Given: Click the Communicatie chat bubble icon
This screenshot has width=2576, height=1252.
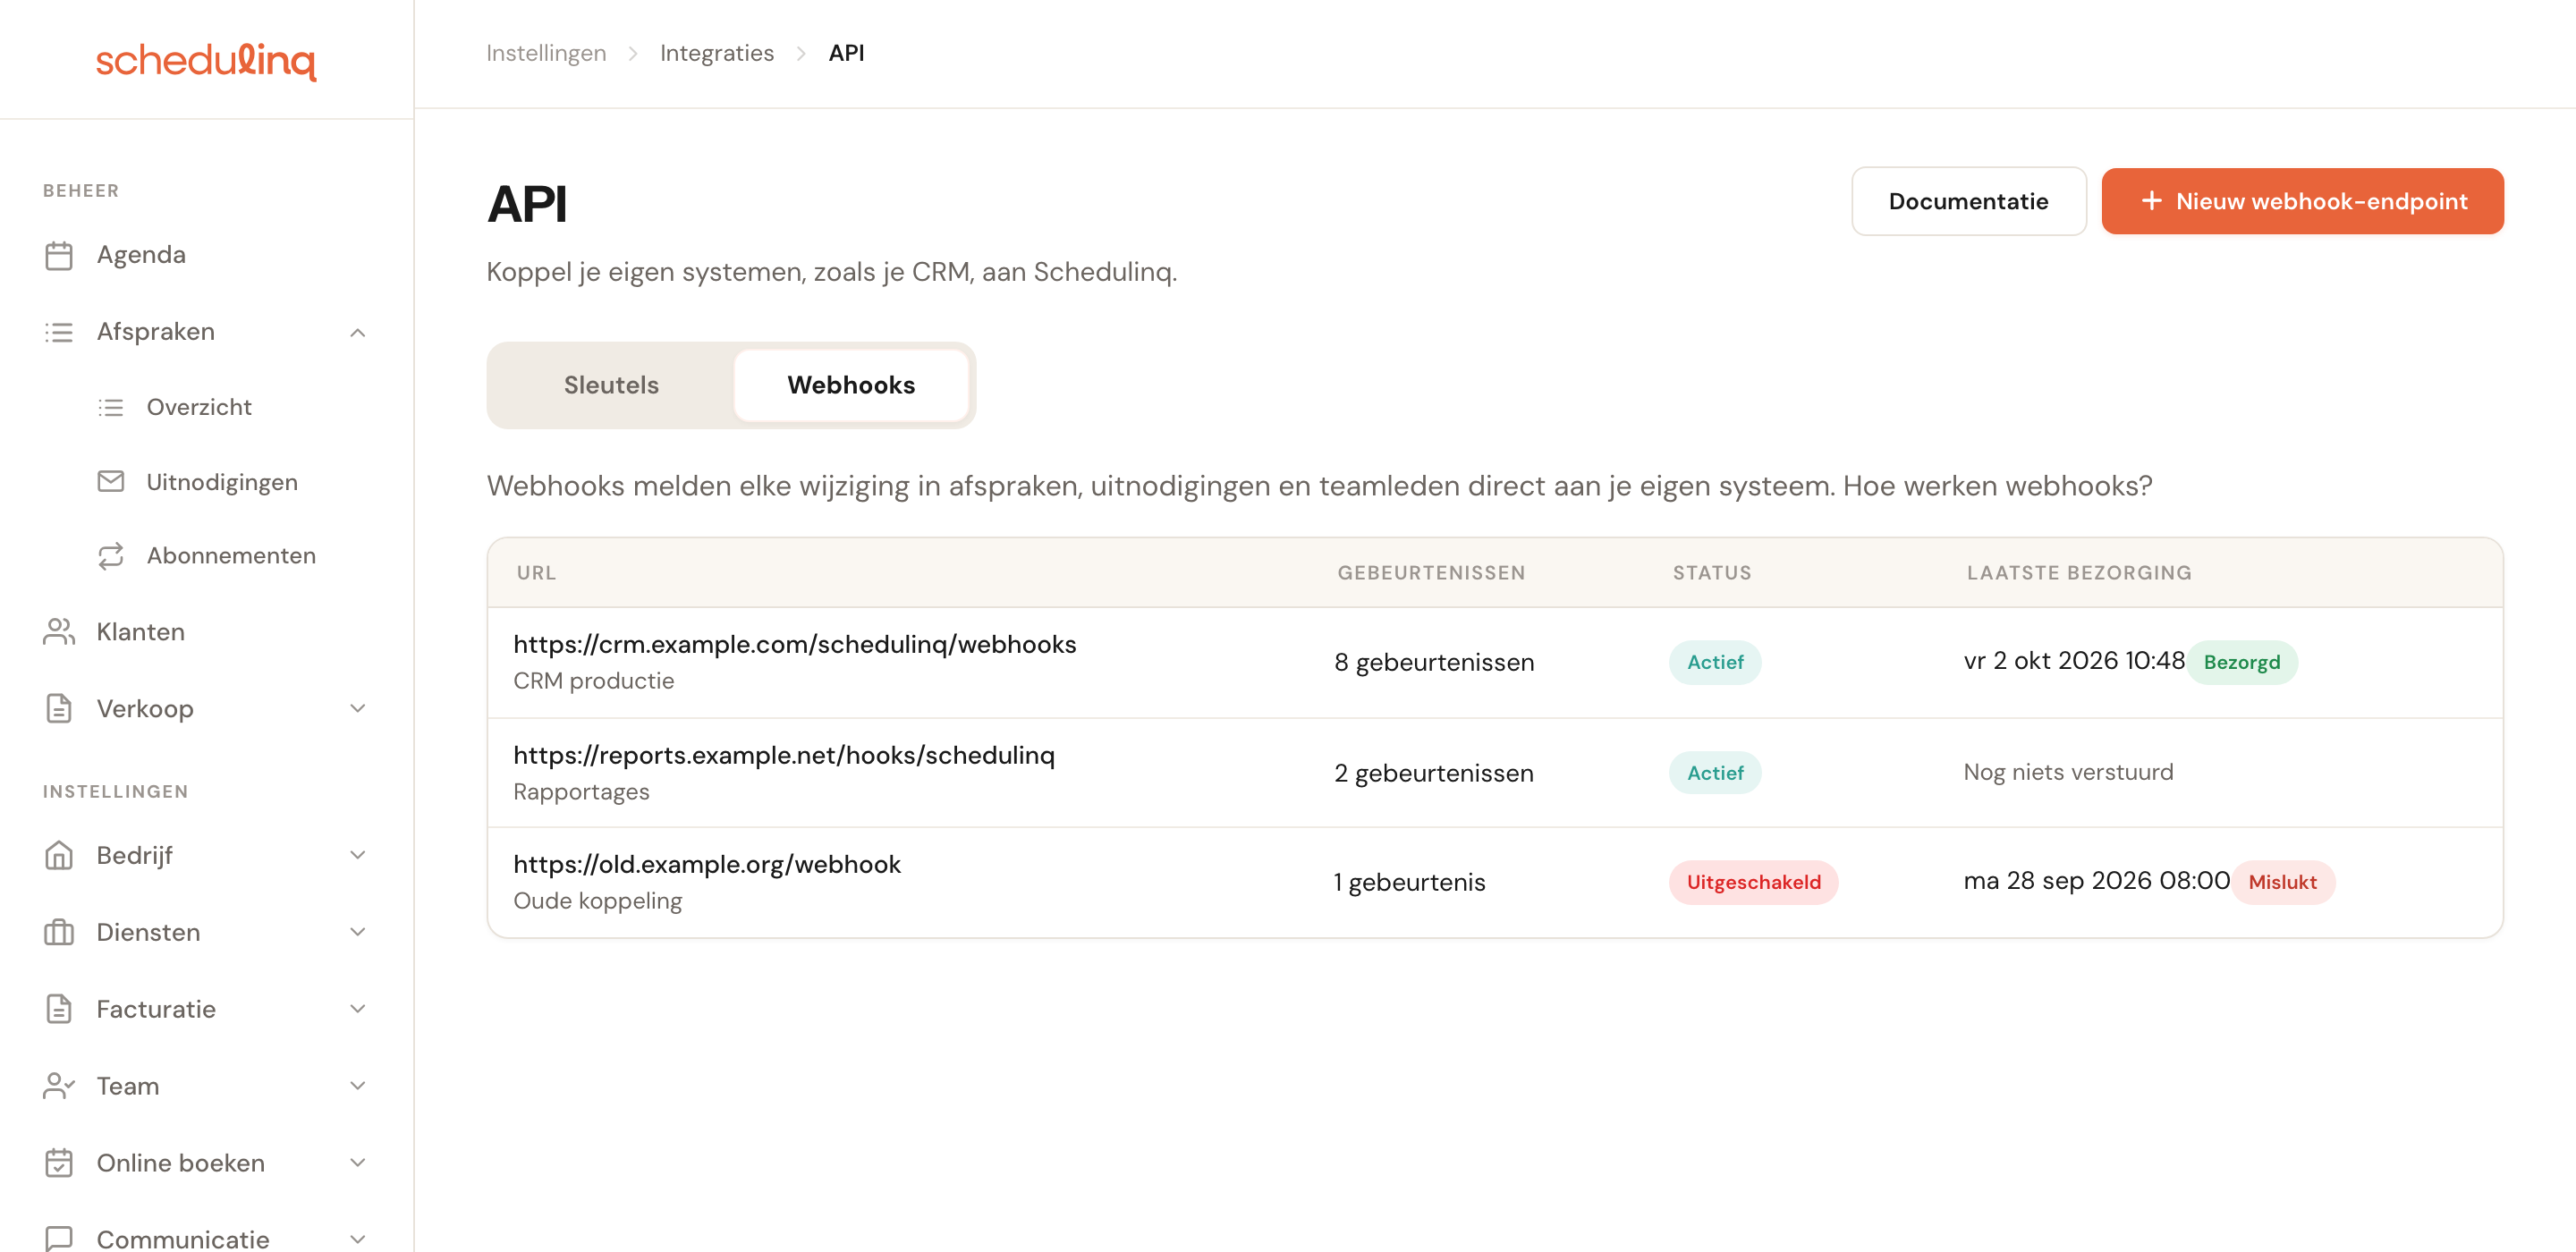Looking at the screenshot, I should 59,1238.
